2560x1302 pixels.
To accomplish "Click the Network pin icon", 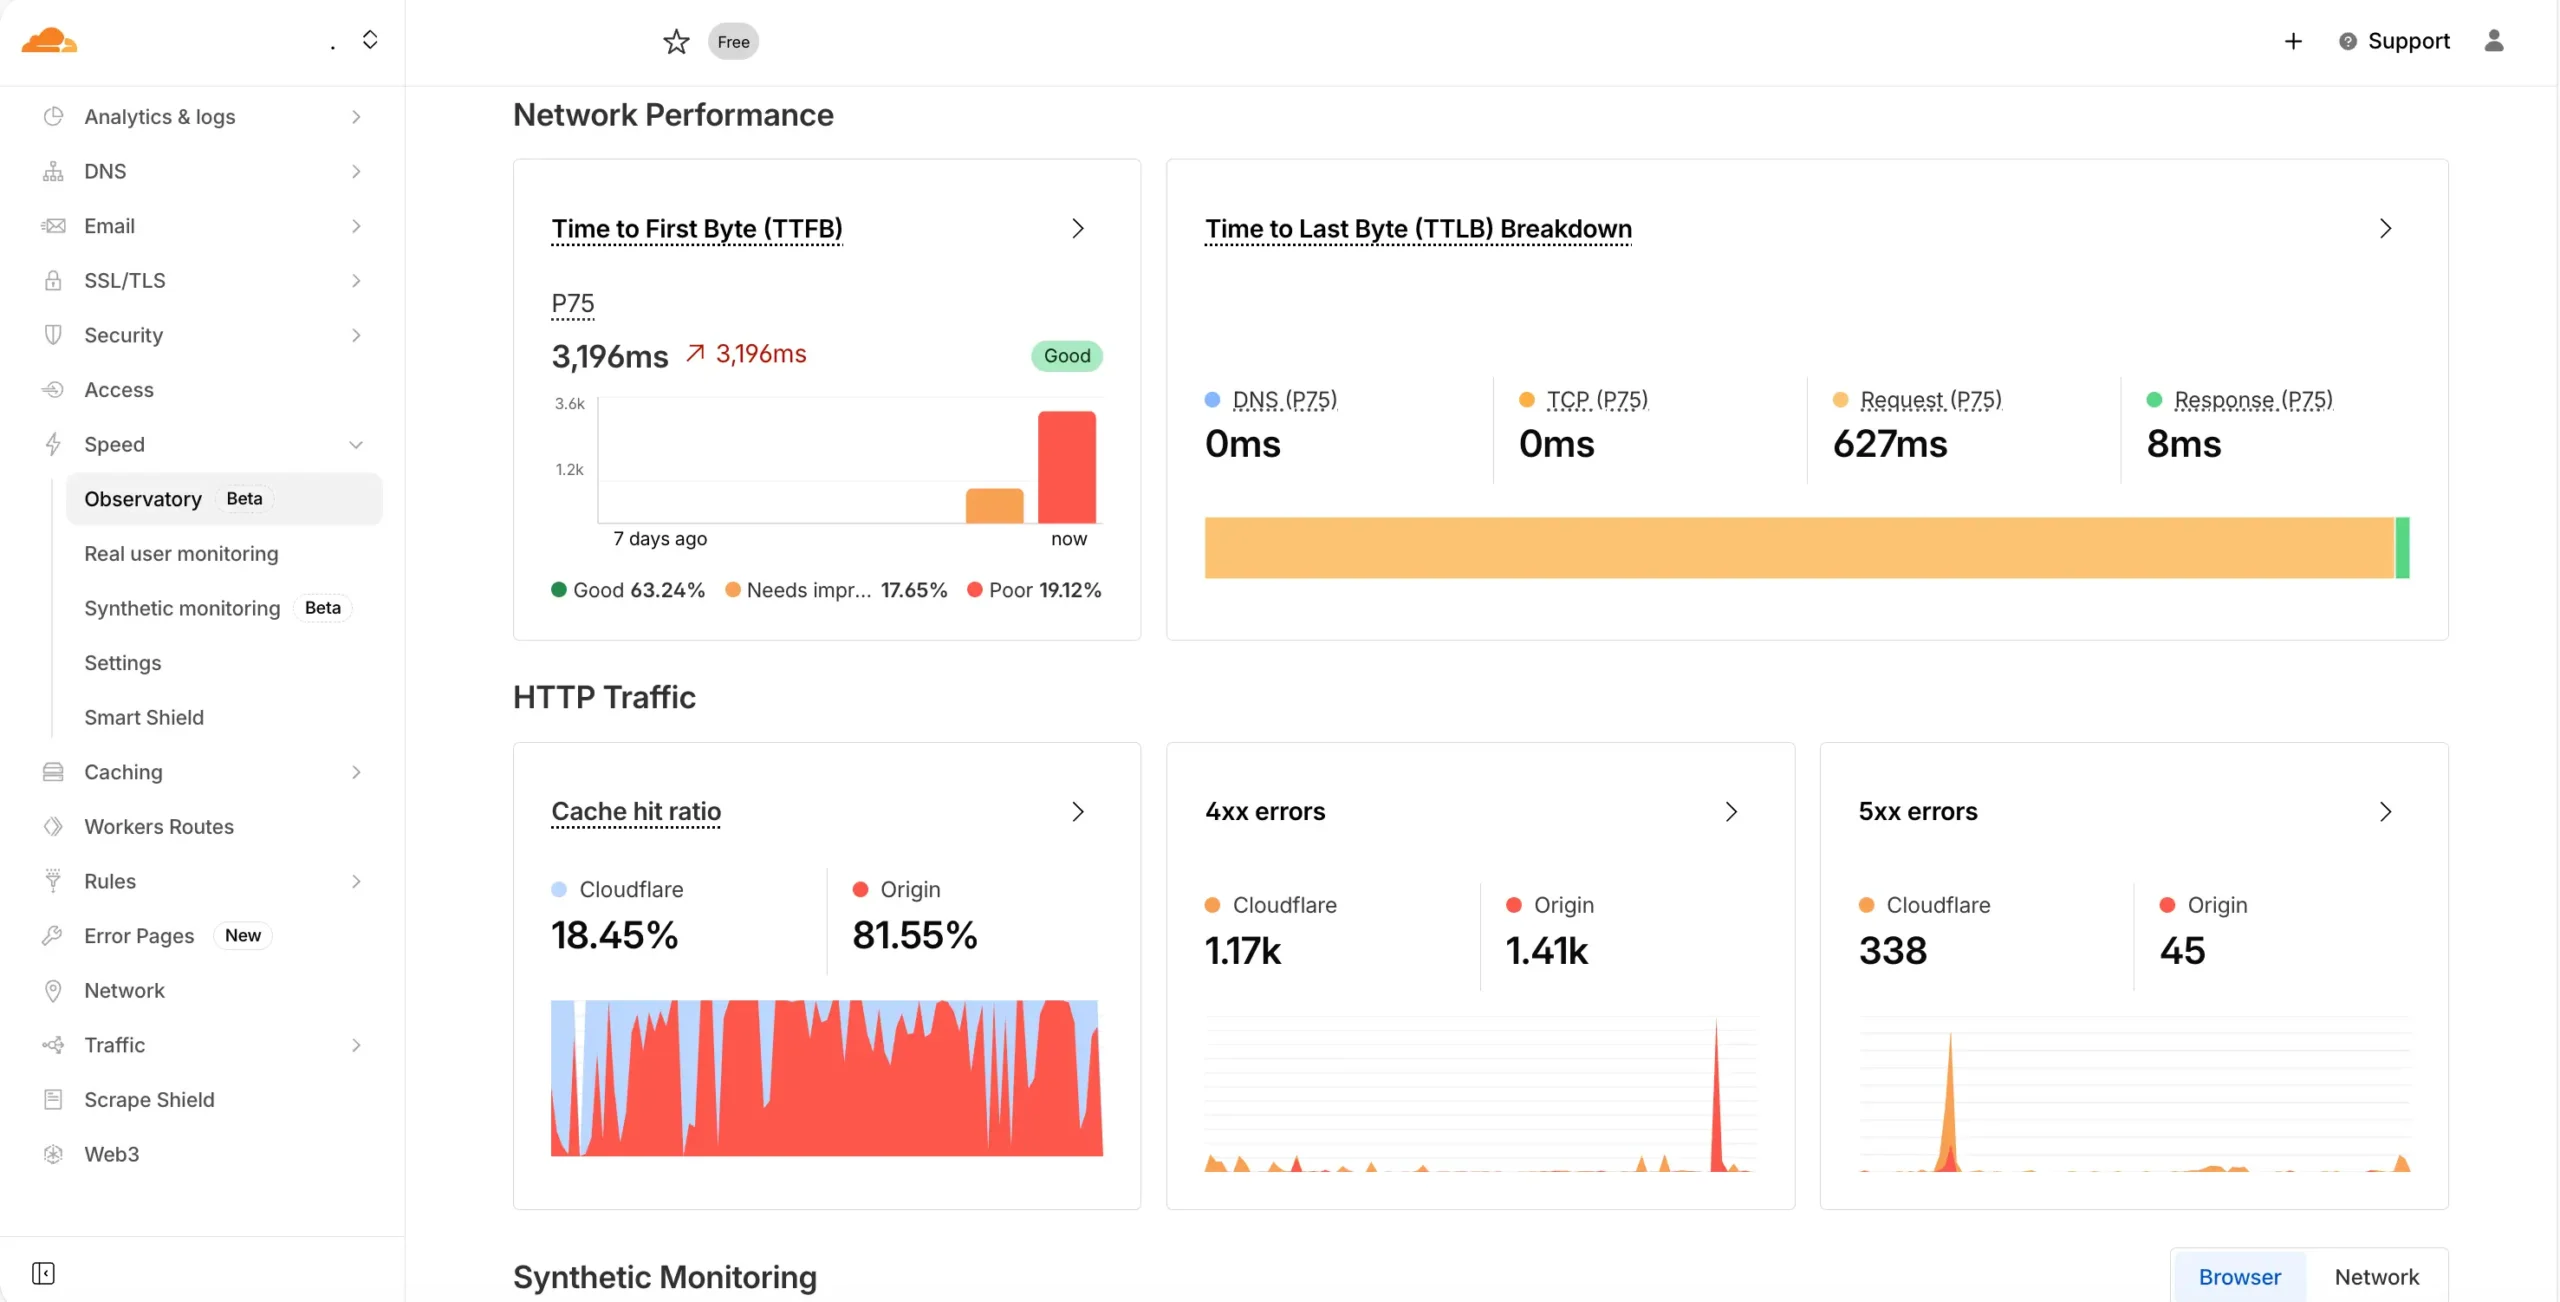I will pyautogui.click(x=53, y=990).
